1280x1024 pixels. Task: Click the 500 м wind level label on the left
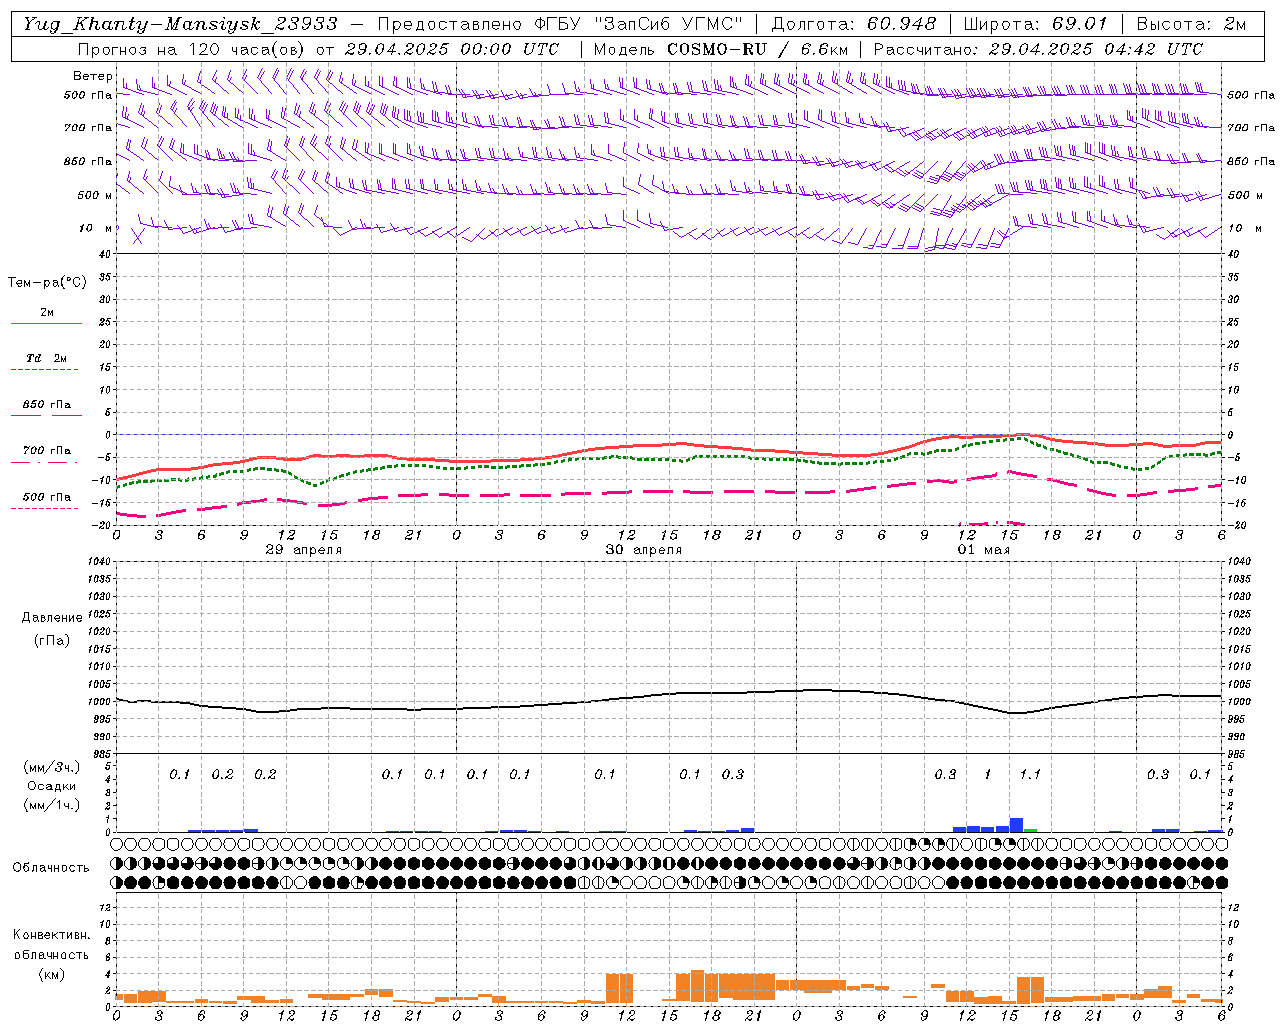(x=95, y=196)
